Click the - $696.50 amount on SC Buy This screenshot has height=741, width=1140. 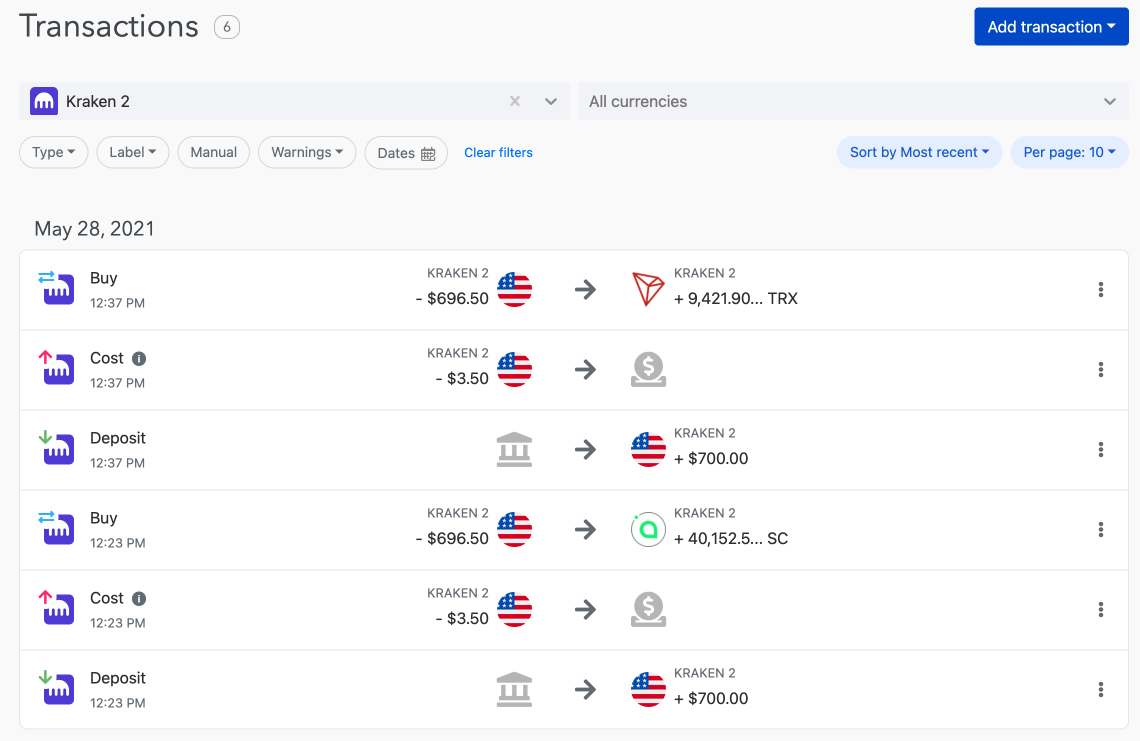(452, 539)
